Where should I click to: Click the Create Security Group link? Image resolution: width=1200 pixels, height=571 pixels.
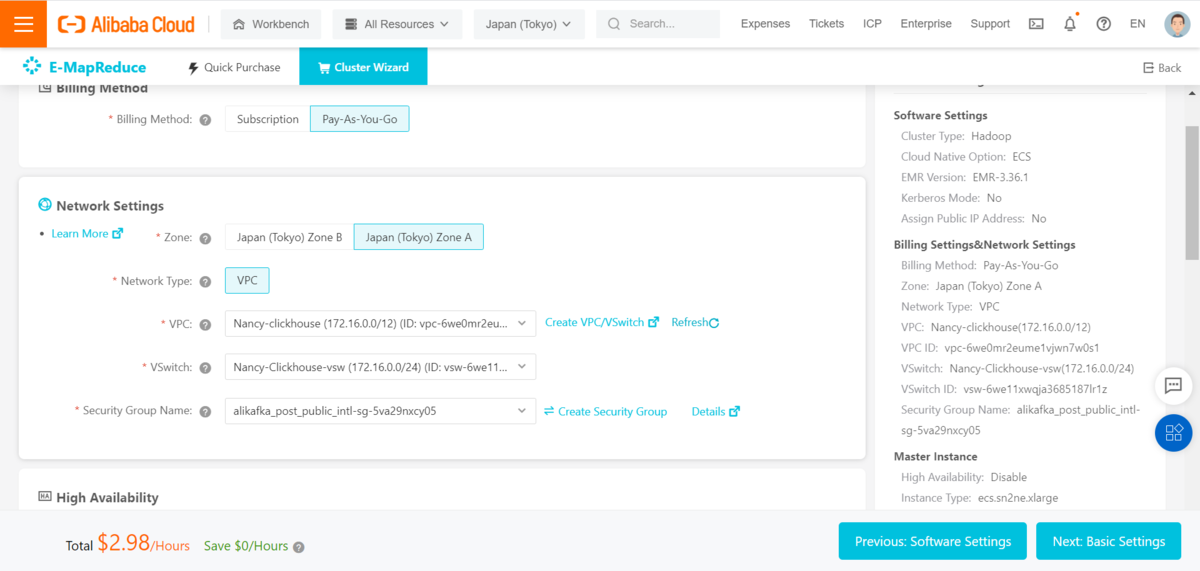pyautogui.click(x=605, y=412)
